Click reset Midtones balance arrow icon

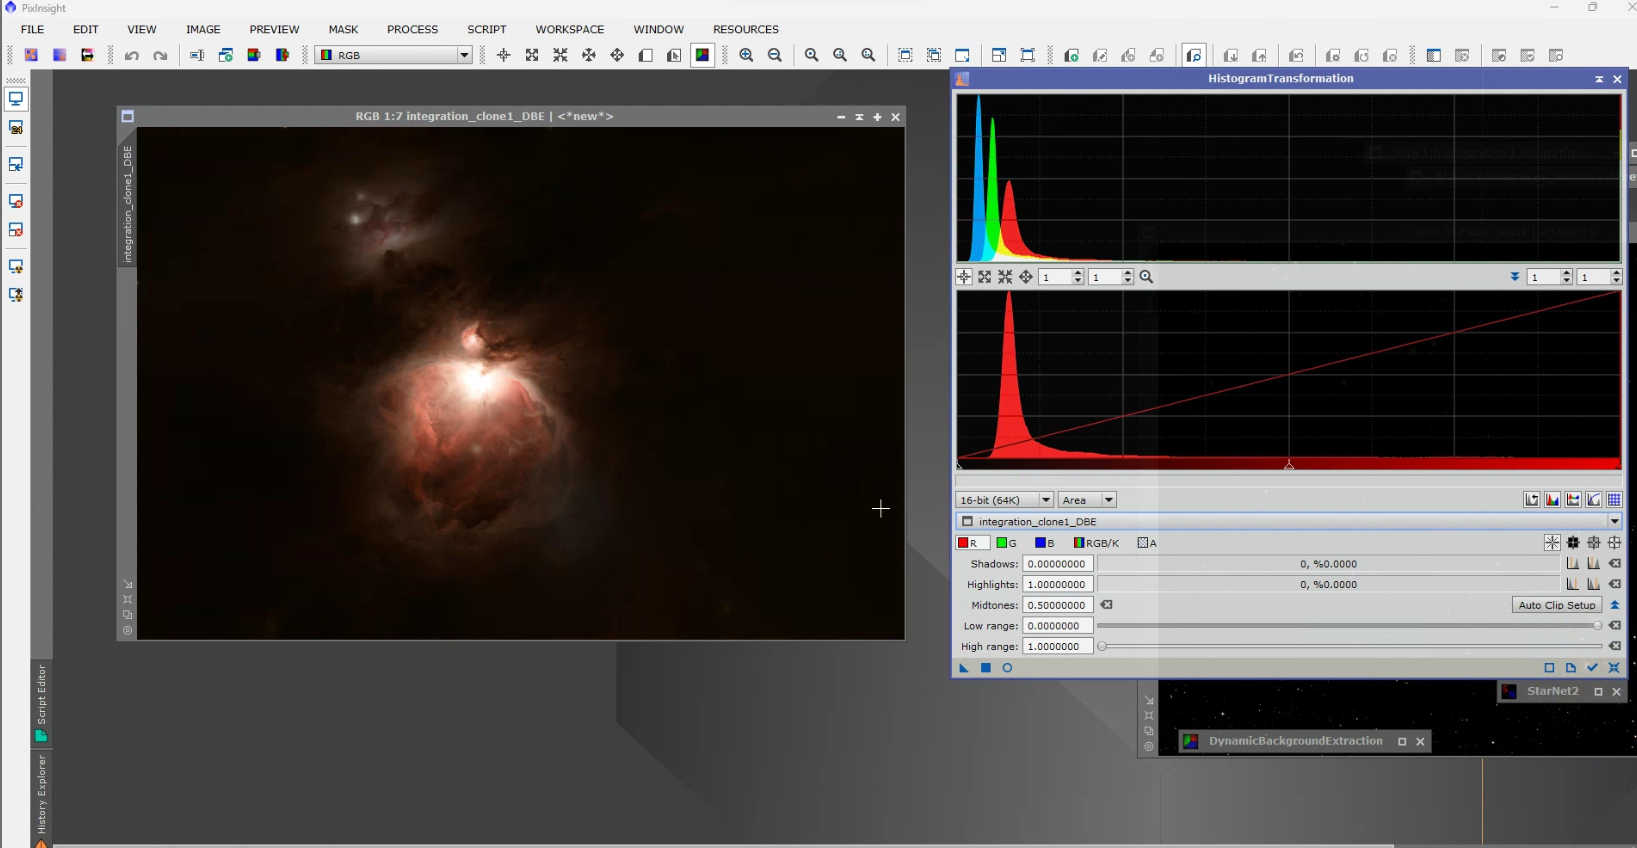point(1107,605)
